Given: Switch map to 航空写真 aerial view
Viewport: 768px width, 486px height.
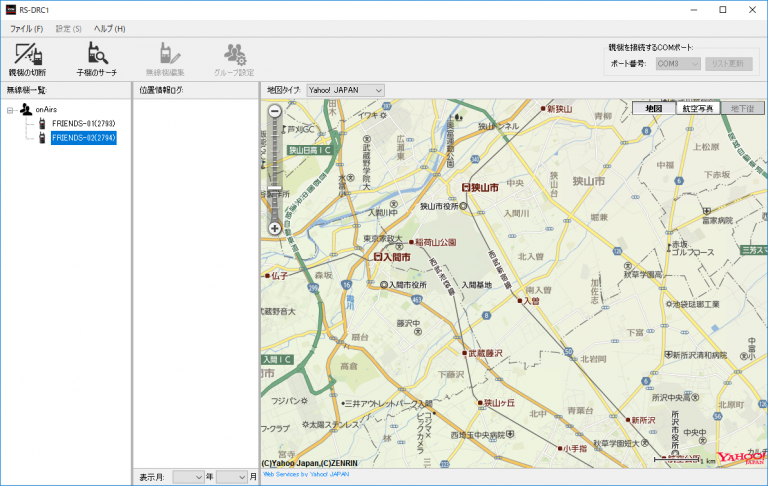Looking at the screenshot, I should coord(698,108).
